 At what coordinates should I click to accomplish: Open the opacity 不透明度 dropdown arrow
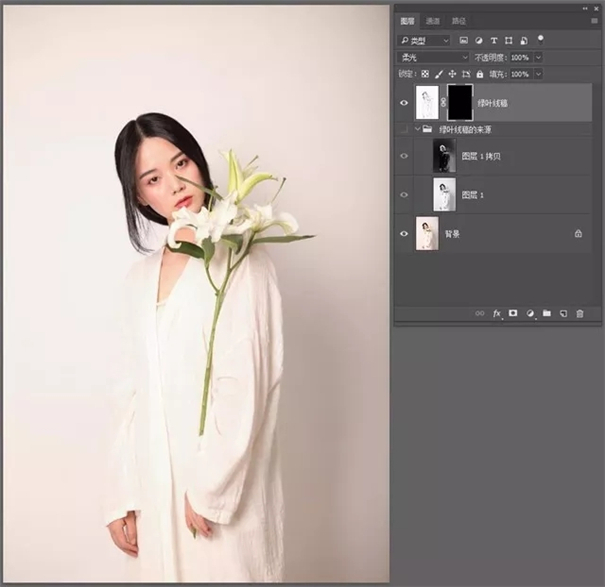pos(539,58)
